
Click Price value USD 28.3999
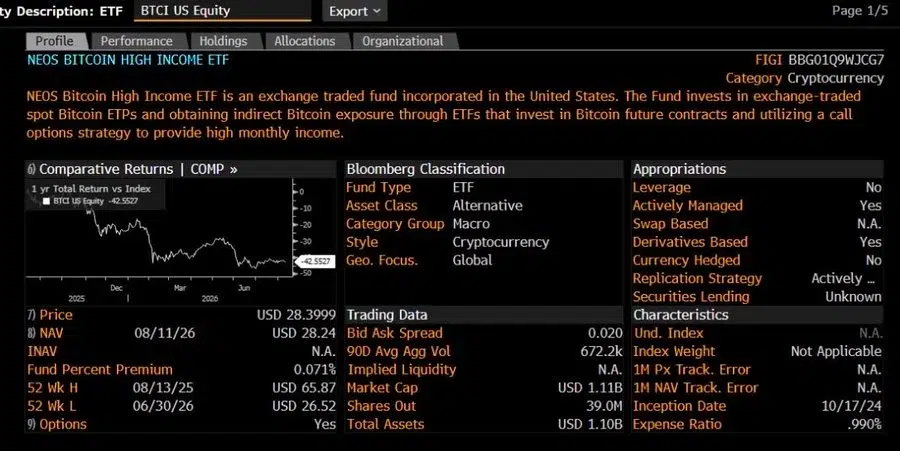click(296, 314)
